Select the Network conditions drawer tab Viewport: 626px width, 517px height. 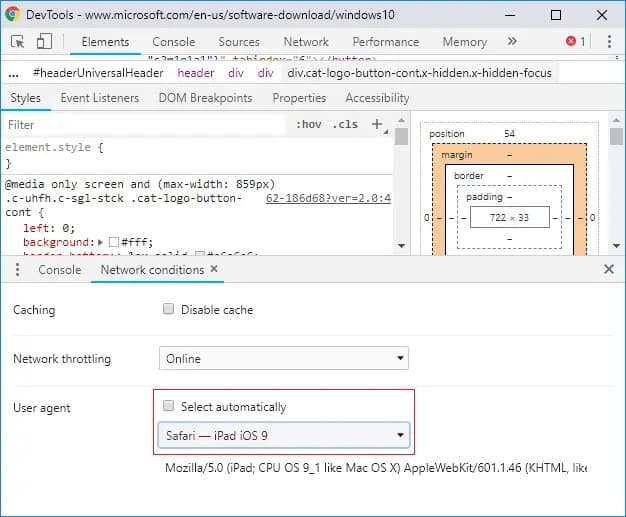coord(152,270)
